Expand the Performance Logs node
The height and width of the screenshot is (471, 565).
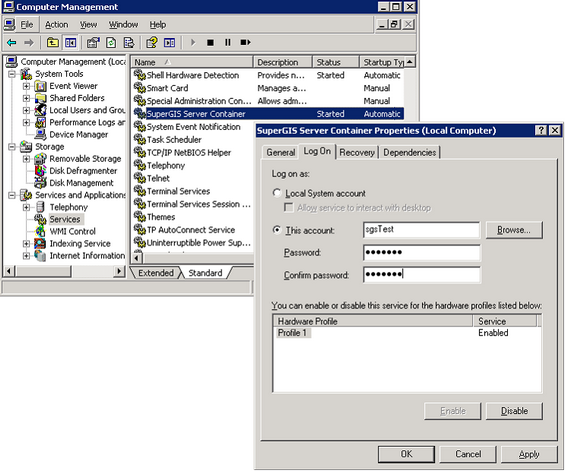(26, 123)
